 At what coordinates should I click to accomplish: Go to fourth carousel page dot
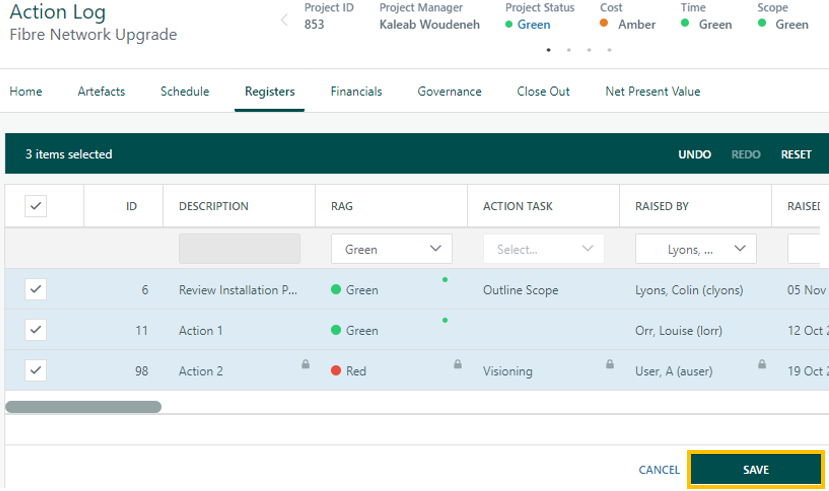click(x=610, y=50)
